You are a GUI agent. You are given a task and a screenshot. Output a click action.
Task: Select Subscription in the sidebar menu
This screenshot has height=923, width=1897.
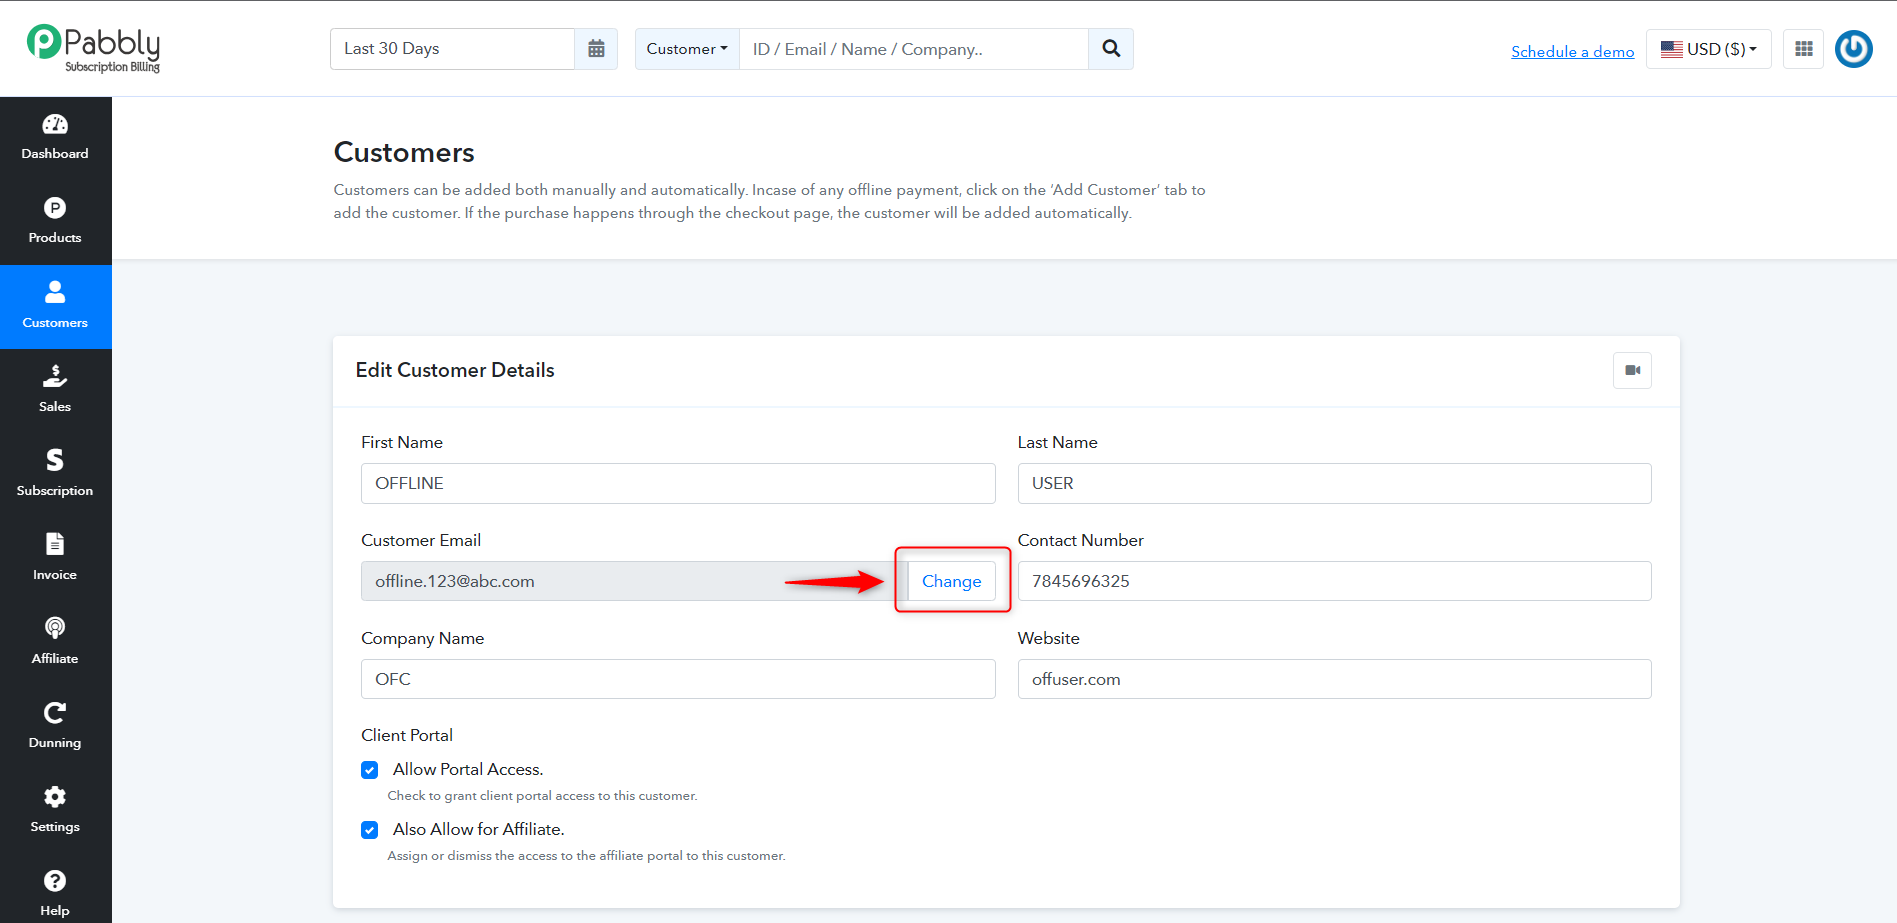[x=55, y=474]
